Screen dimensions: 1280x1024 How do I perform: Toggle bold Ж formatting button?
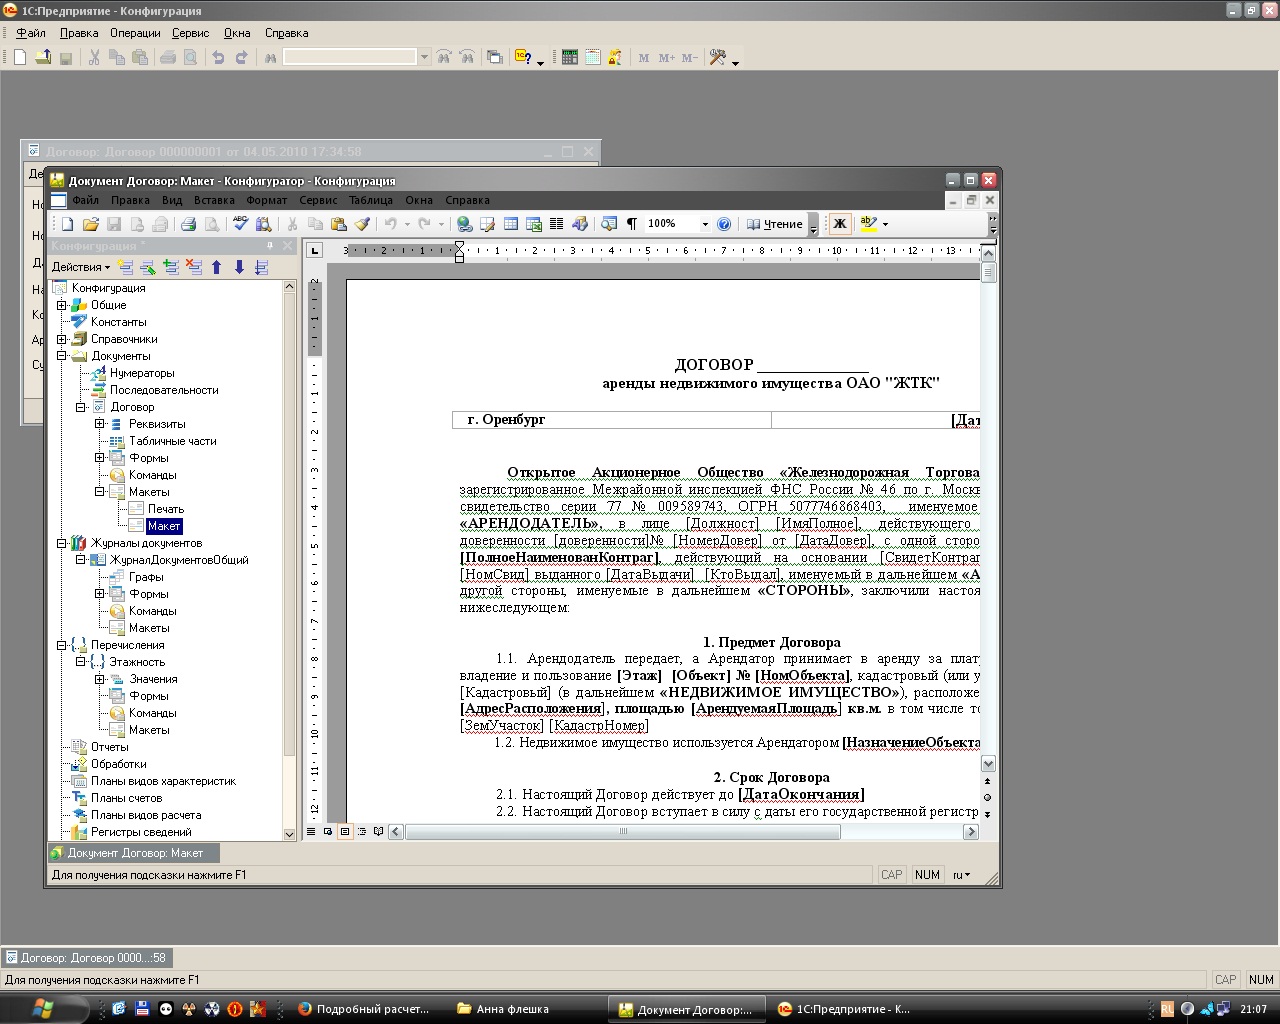[840, 224]
